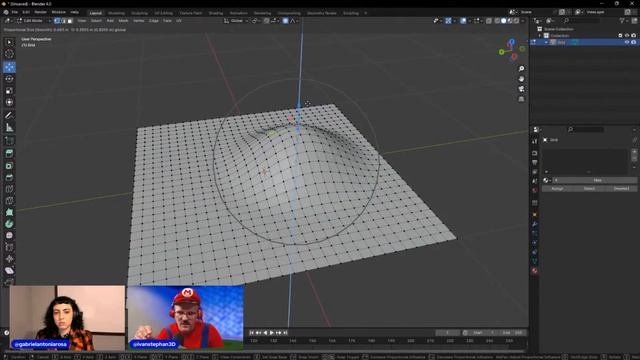The width and height of the screenshot is (640, 360).
Task: Enable edge select mode
Action: [64, 20]
